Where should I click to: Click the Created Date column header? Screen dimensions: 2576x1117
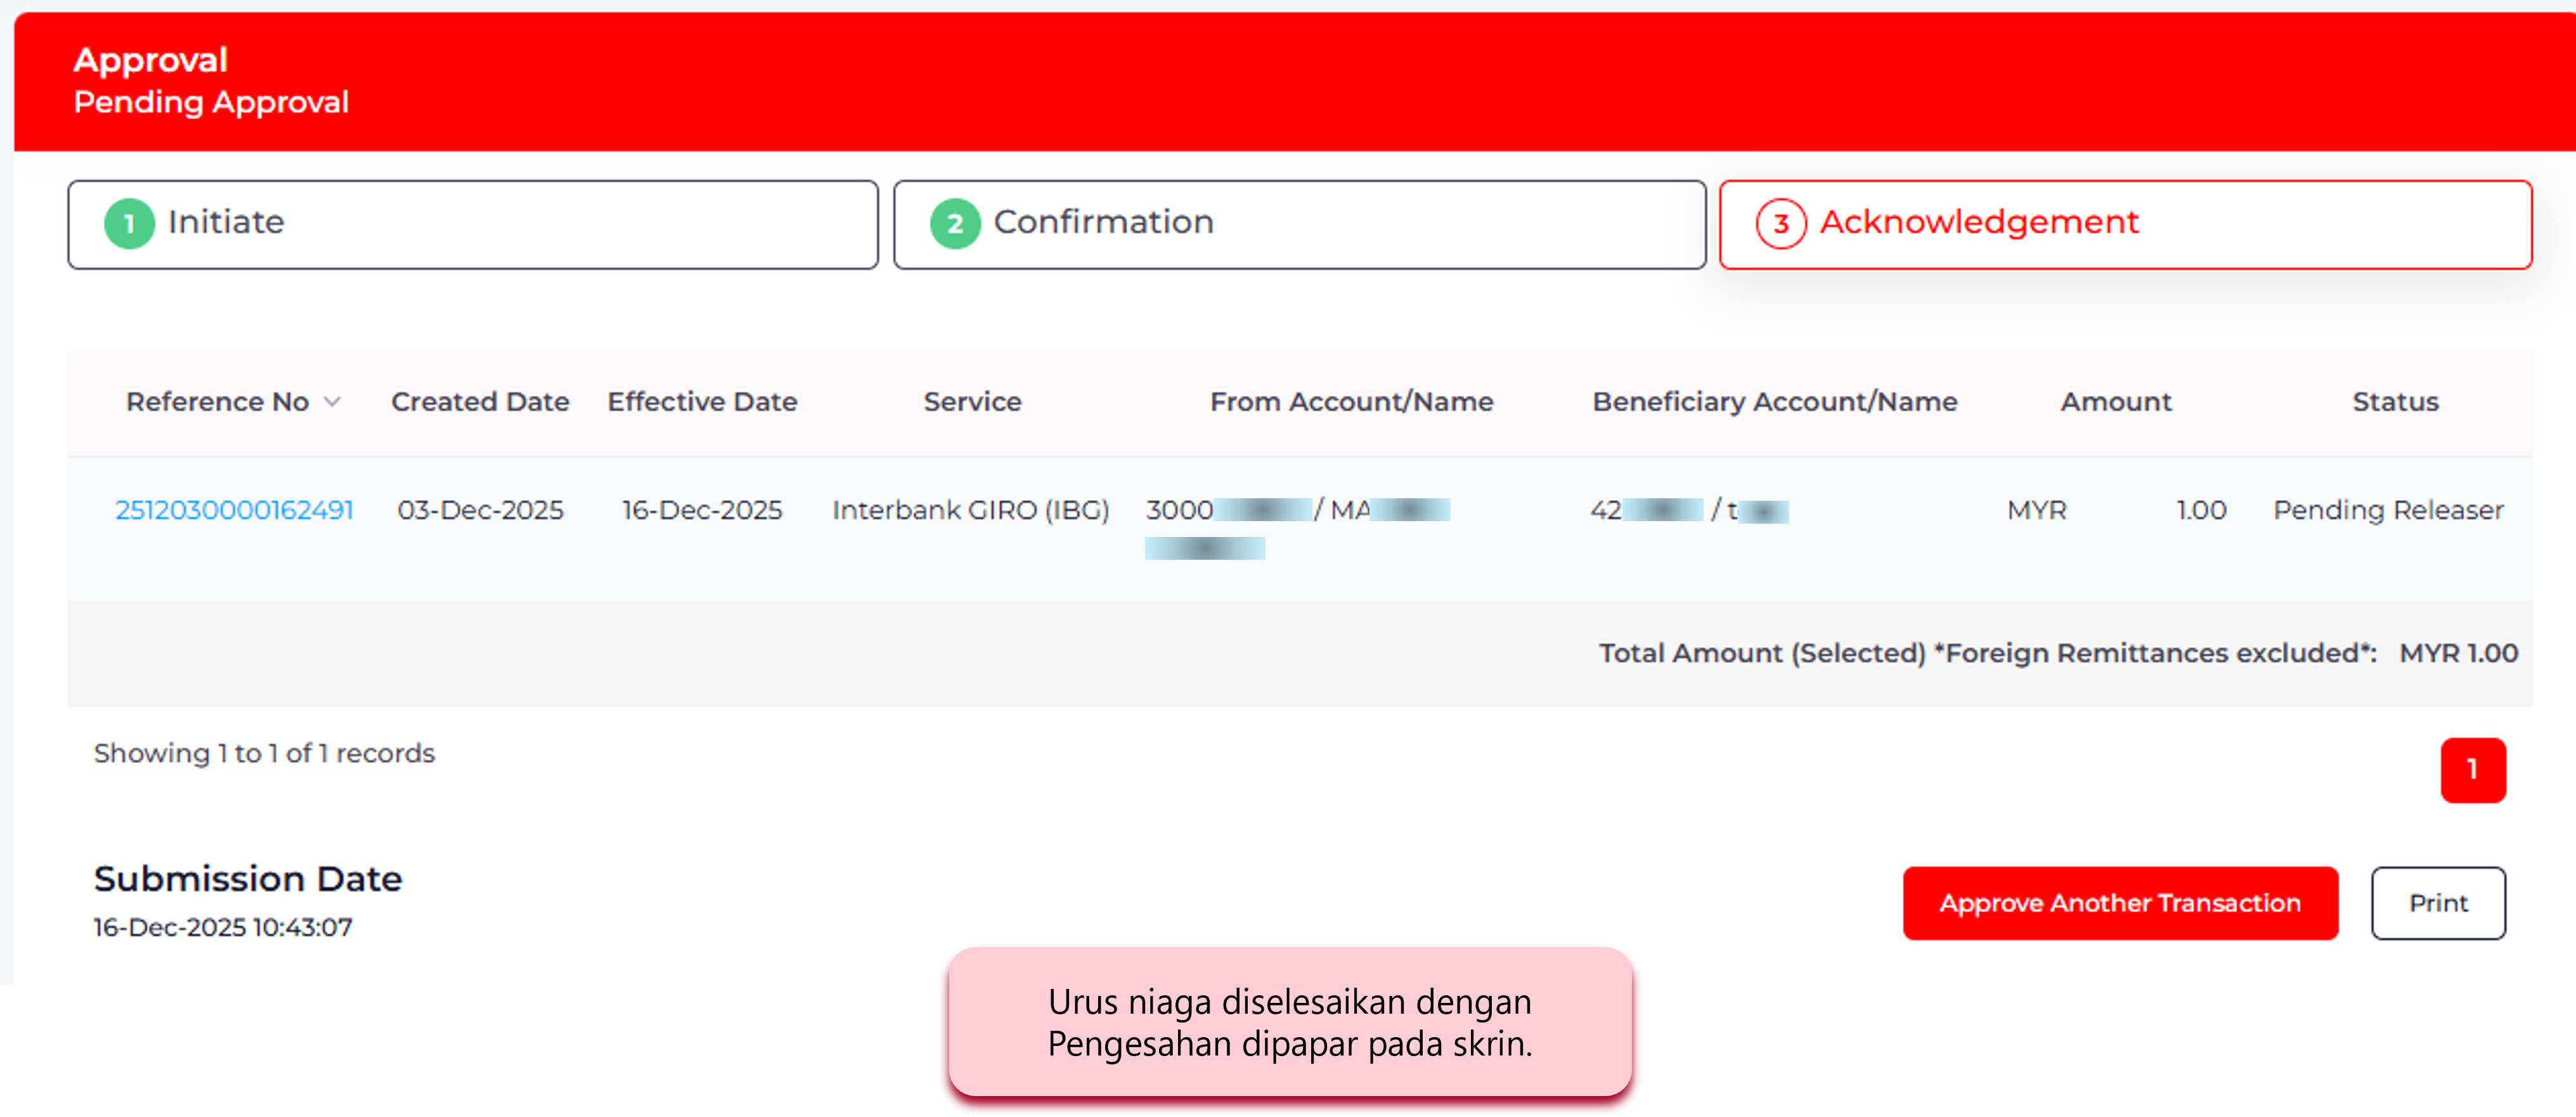point(480,402)
